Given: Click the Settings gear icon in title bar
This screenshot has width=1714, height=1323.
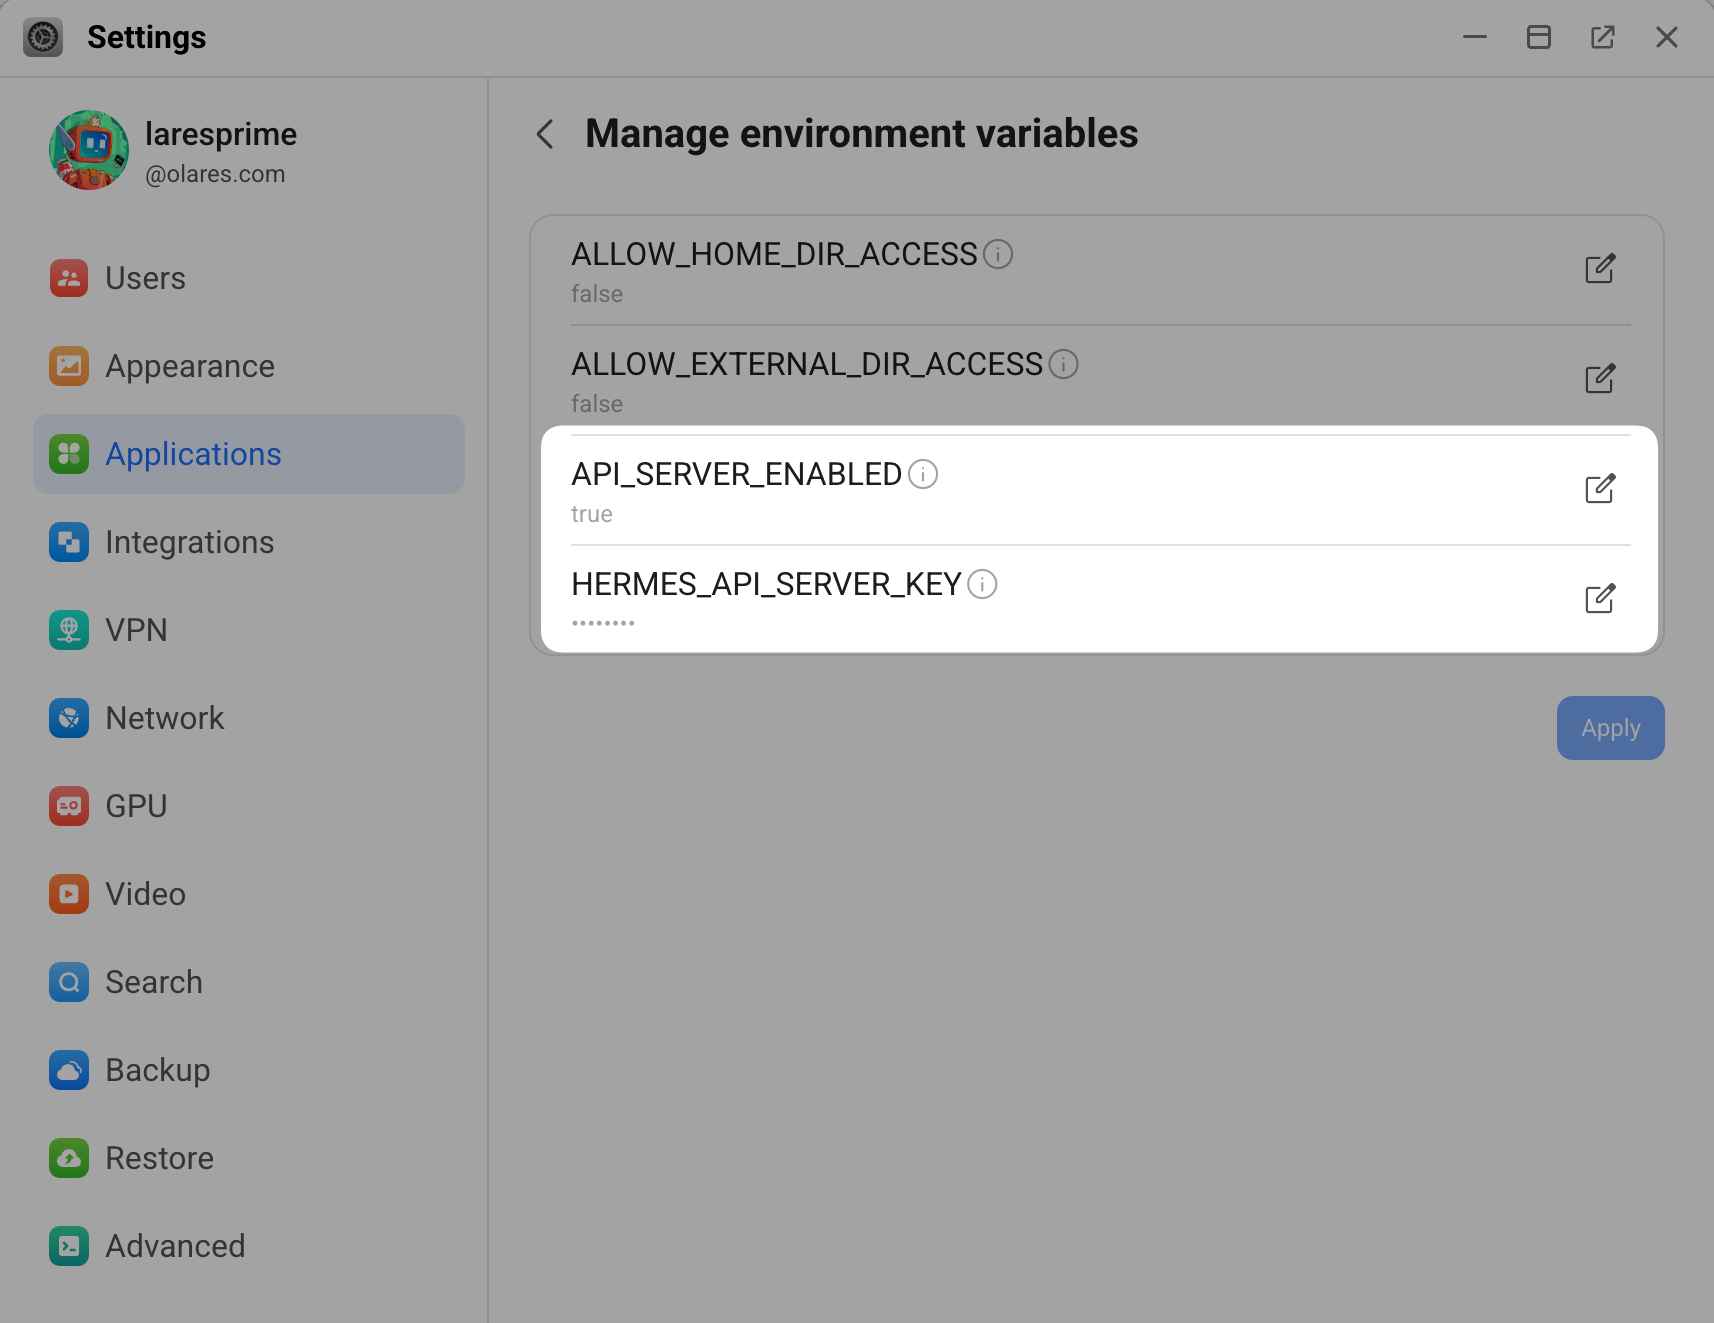Looking at the screenshot, I should 43,37.
